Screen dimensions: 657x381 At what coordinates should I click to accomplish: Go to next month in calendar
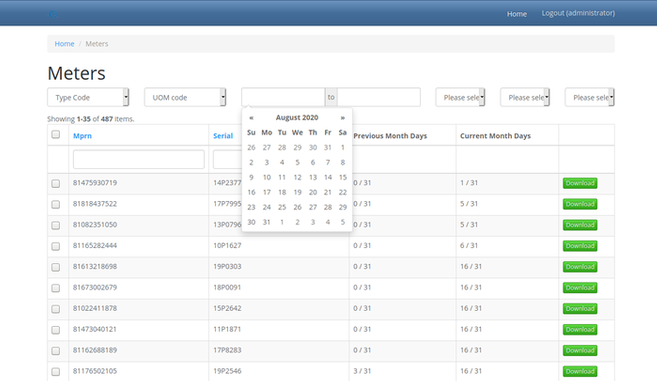[x=343, y=118]
